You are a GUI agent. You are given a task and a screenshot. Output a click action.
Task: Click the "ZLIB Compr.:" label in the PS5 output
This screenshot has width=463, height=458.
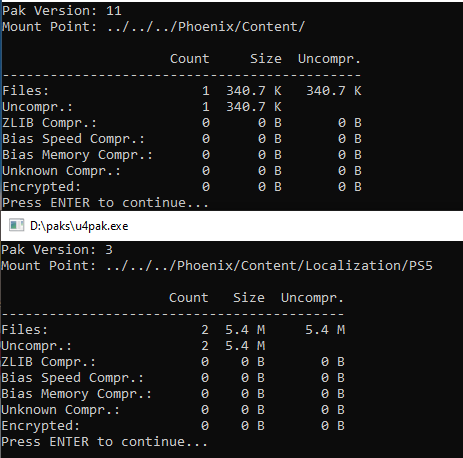[48, 362]
